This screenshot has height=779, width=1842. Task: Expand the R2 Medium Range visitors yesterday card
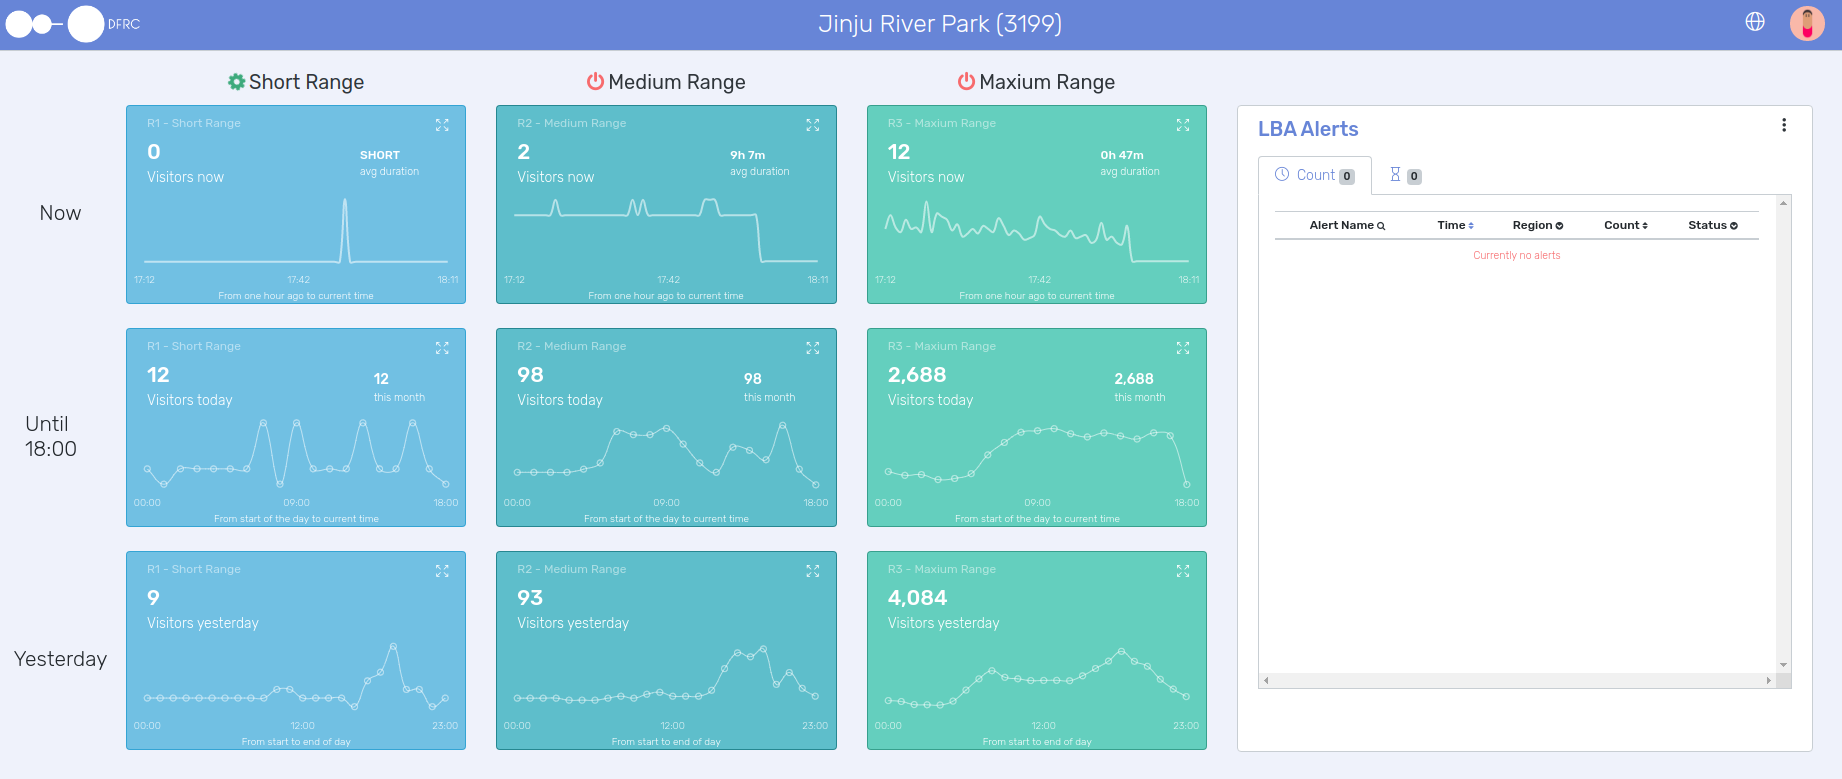(x=812, y=571)
